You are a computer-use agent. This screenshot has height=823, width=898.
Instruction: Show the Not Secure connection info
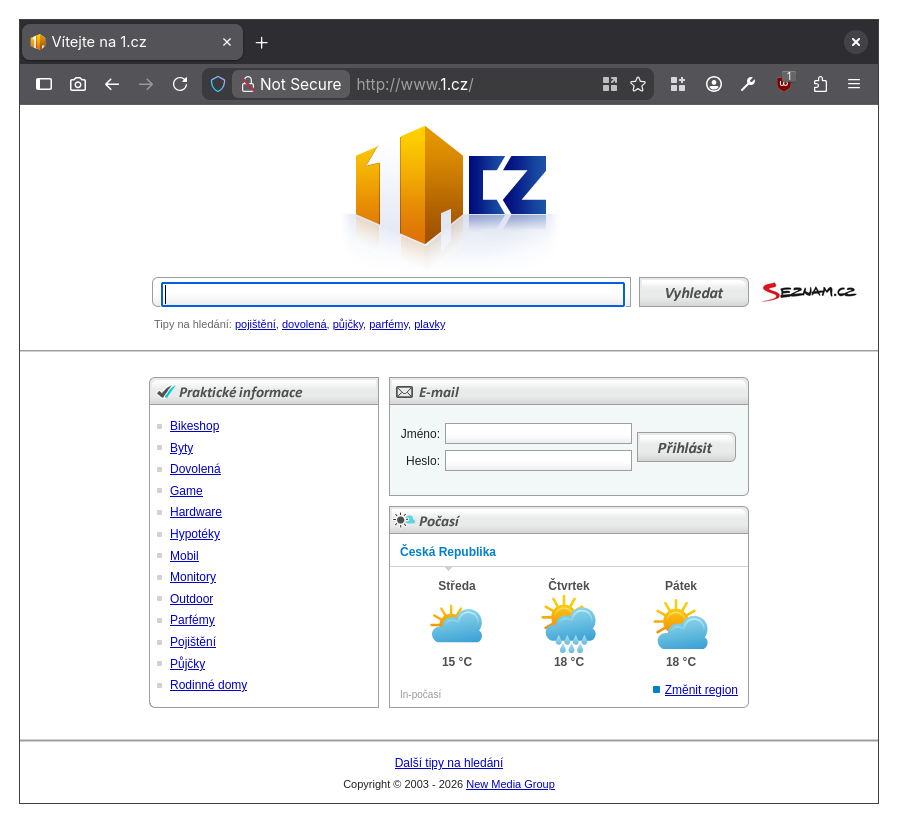tap(291, 84)
